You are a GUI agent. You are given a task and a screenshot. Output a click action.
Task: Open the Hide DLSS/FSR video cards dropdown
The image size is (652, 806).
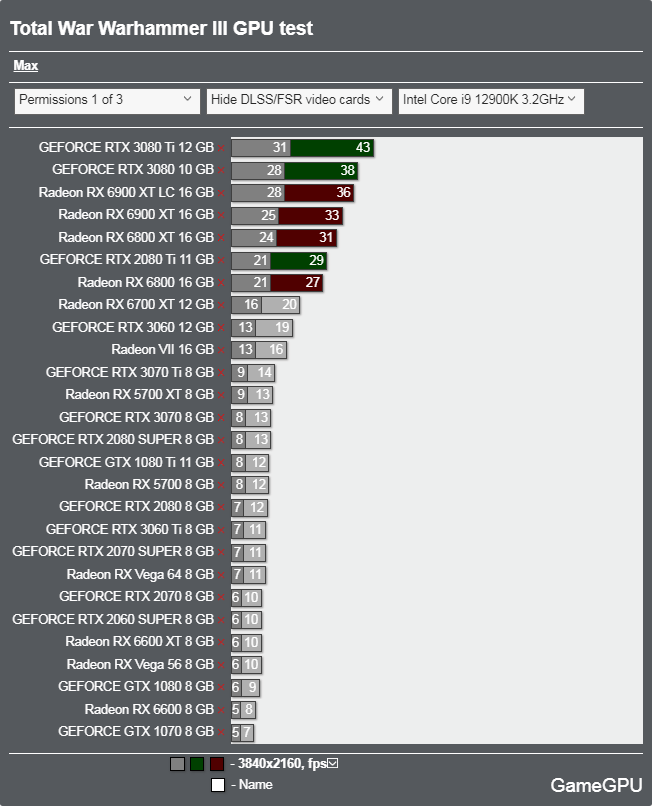(299, 101)
